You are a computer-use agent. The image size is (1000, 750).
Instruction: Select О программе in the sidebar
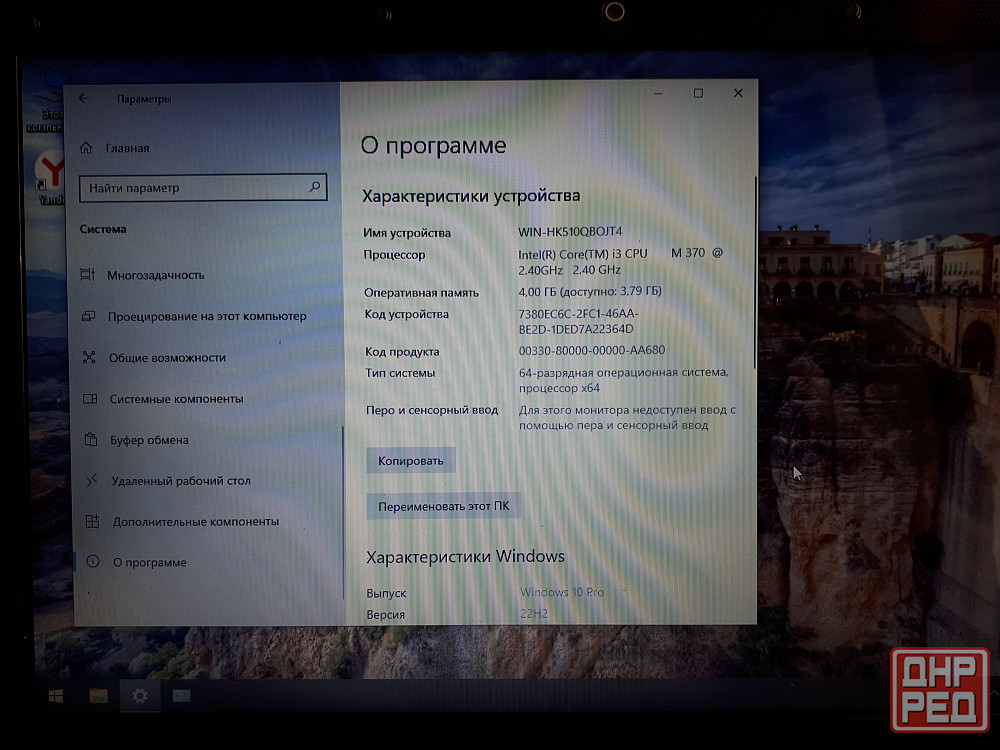[x=149, y=563]
